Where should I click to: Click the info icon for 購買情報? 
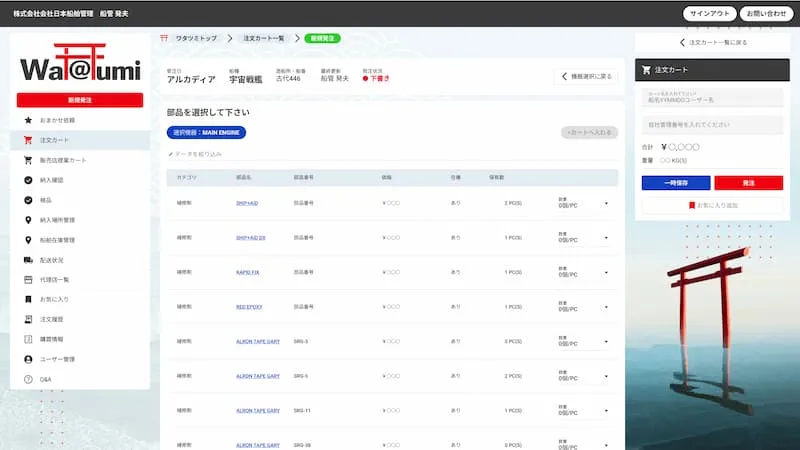(28, 339)
